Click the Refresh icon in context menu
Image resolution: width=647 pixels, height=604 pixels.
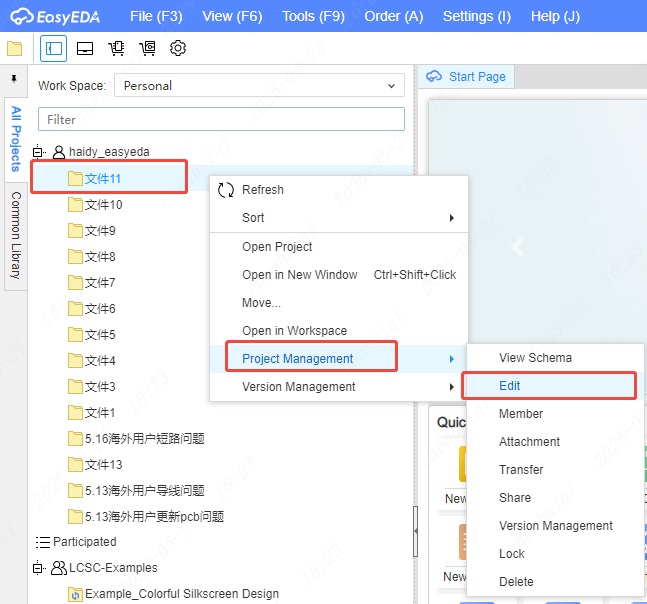pyautogui.click(x=226, y=190)
